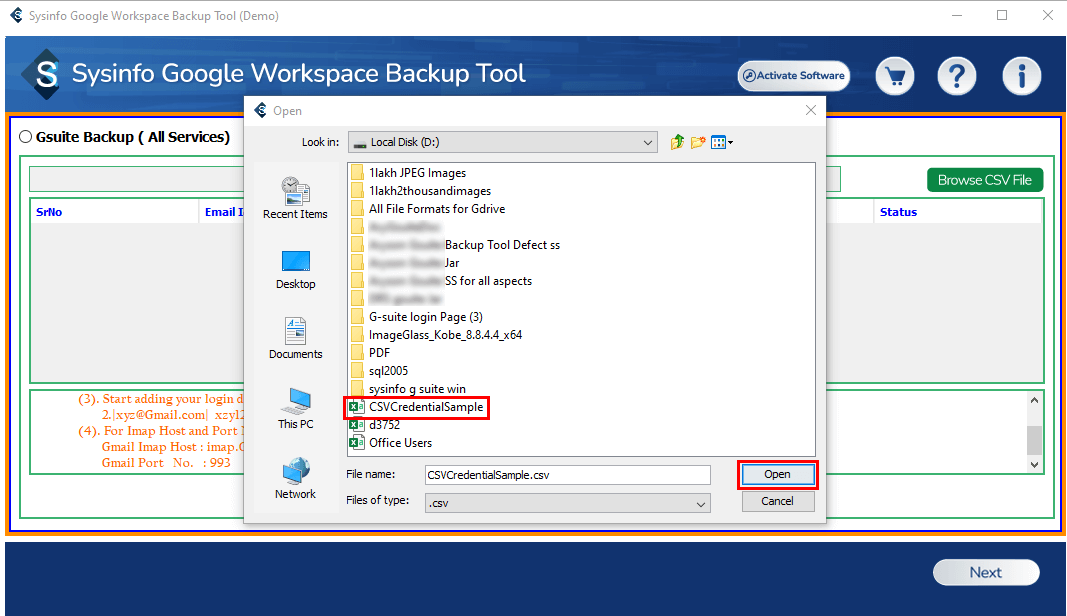Select the Backup Tool Defect ss folder
Screen dimensions: 1067x616
(x=455, y=245)
